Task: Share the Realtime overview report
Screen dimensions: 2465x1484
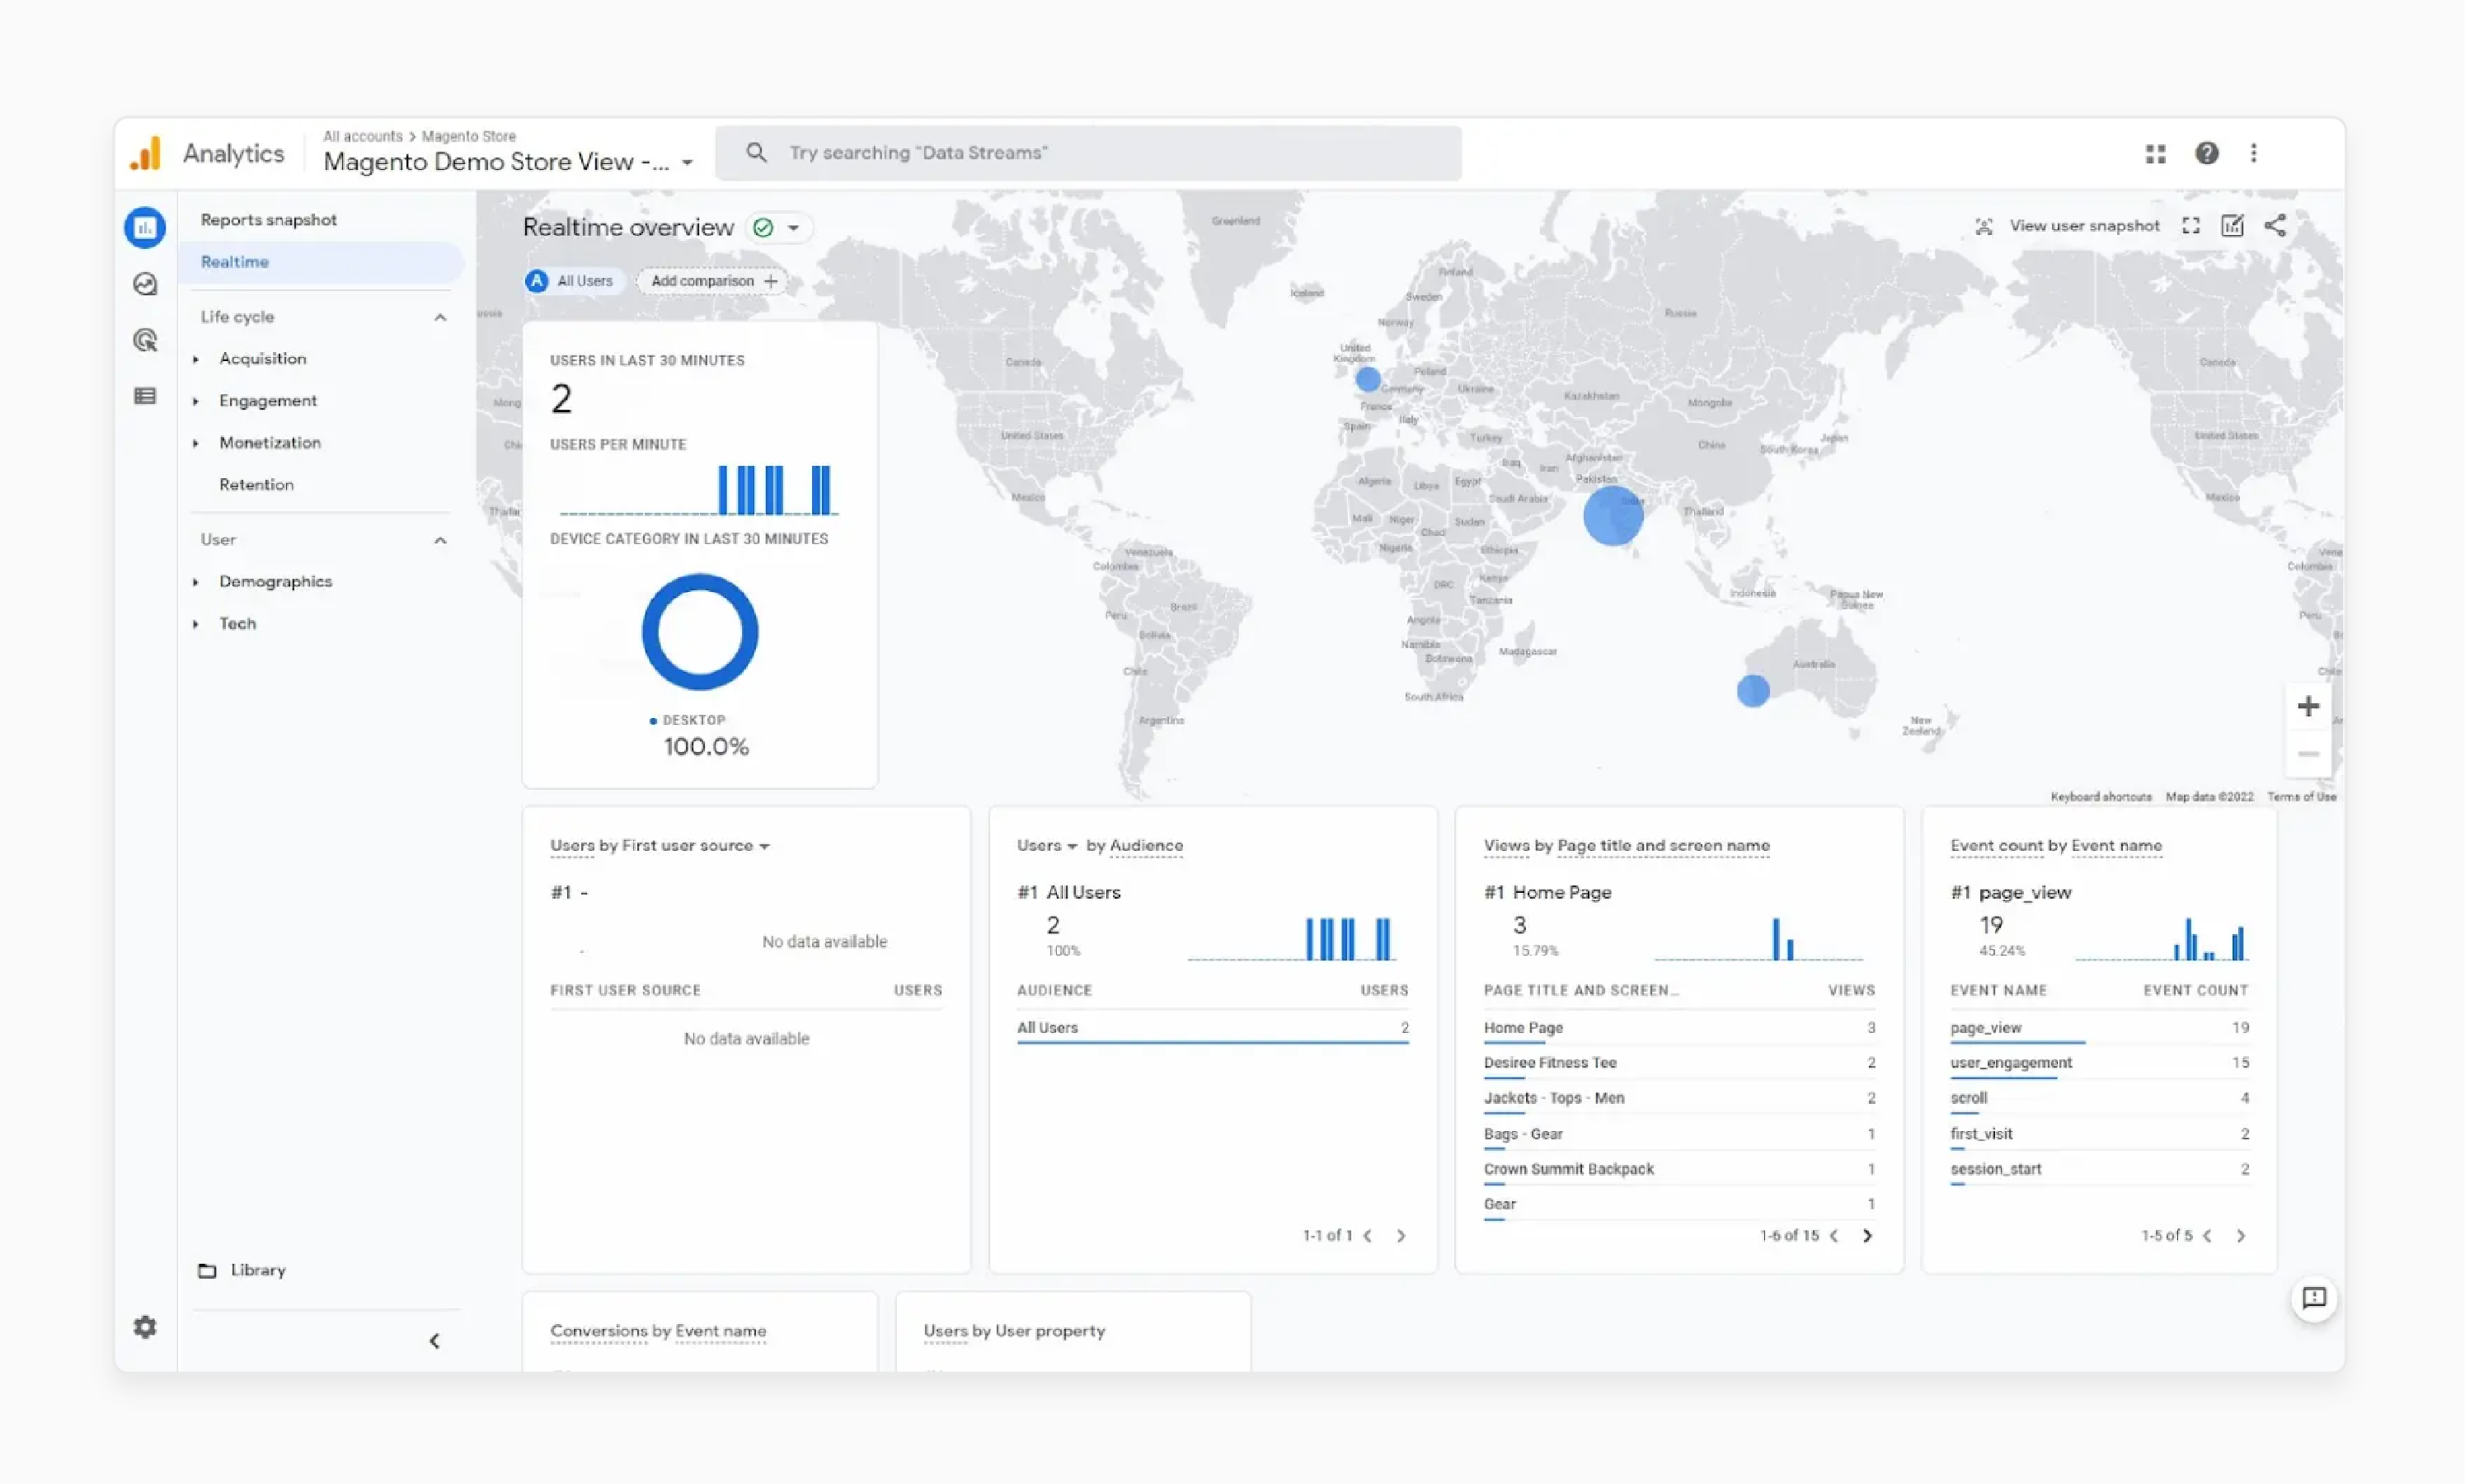Action: [2276, 225]
